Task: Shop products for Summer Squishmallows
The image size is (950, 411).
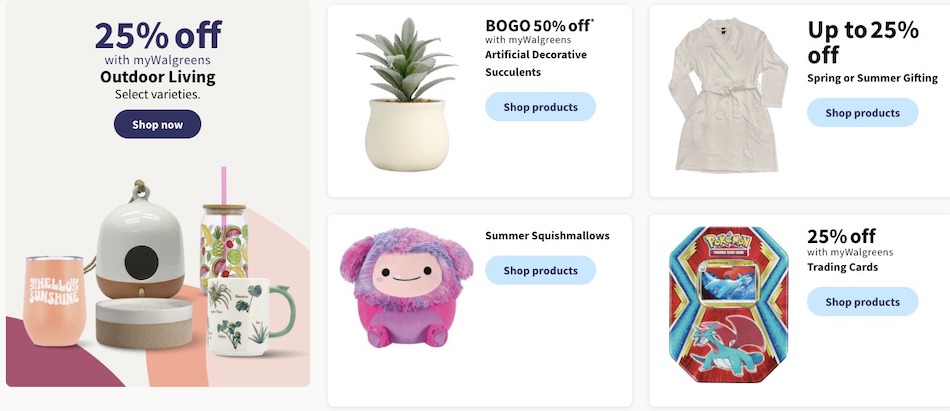Action: click(540, 270)
